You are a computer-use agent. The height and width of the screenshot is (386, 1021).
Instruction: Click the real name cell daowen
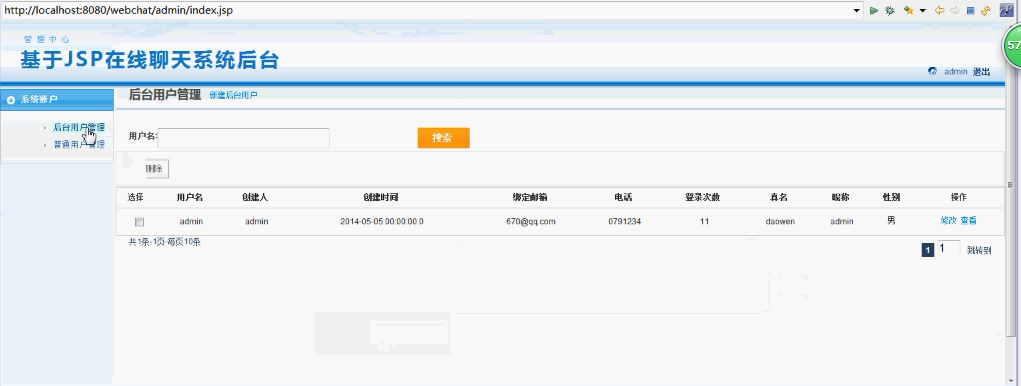click(780, 221)
